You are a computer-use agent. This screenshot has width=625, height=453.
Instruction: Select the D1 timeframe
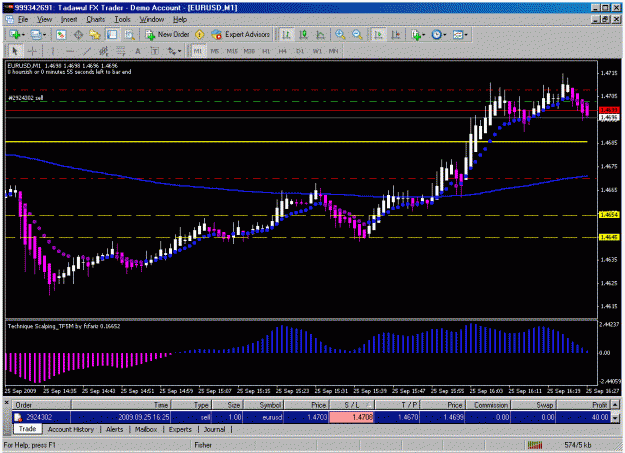click(x=300, y=51)
